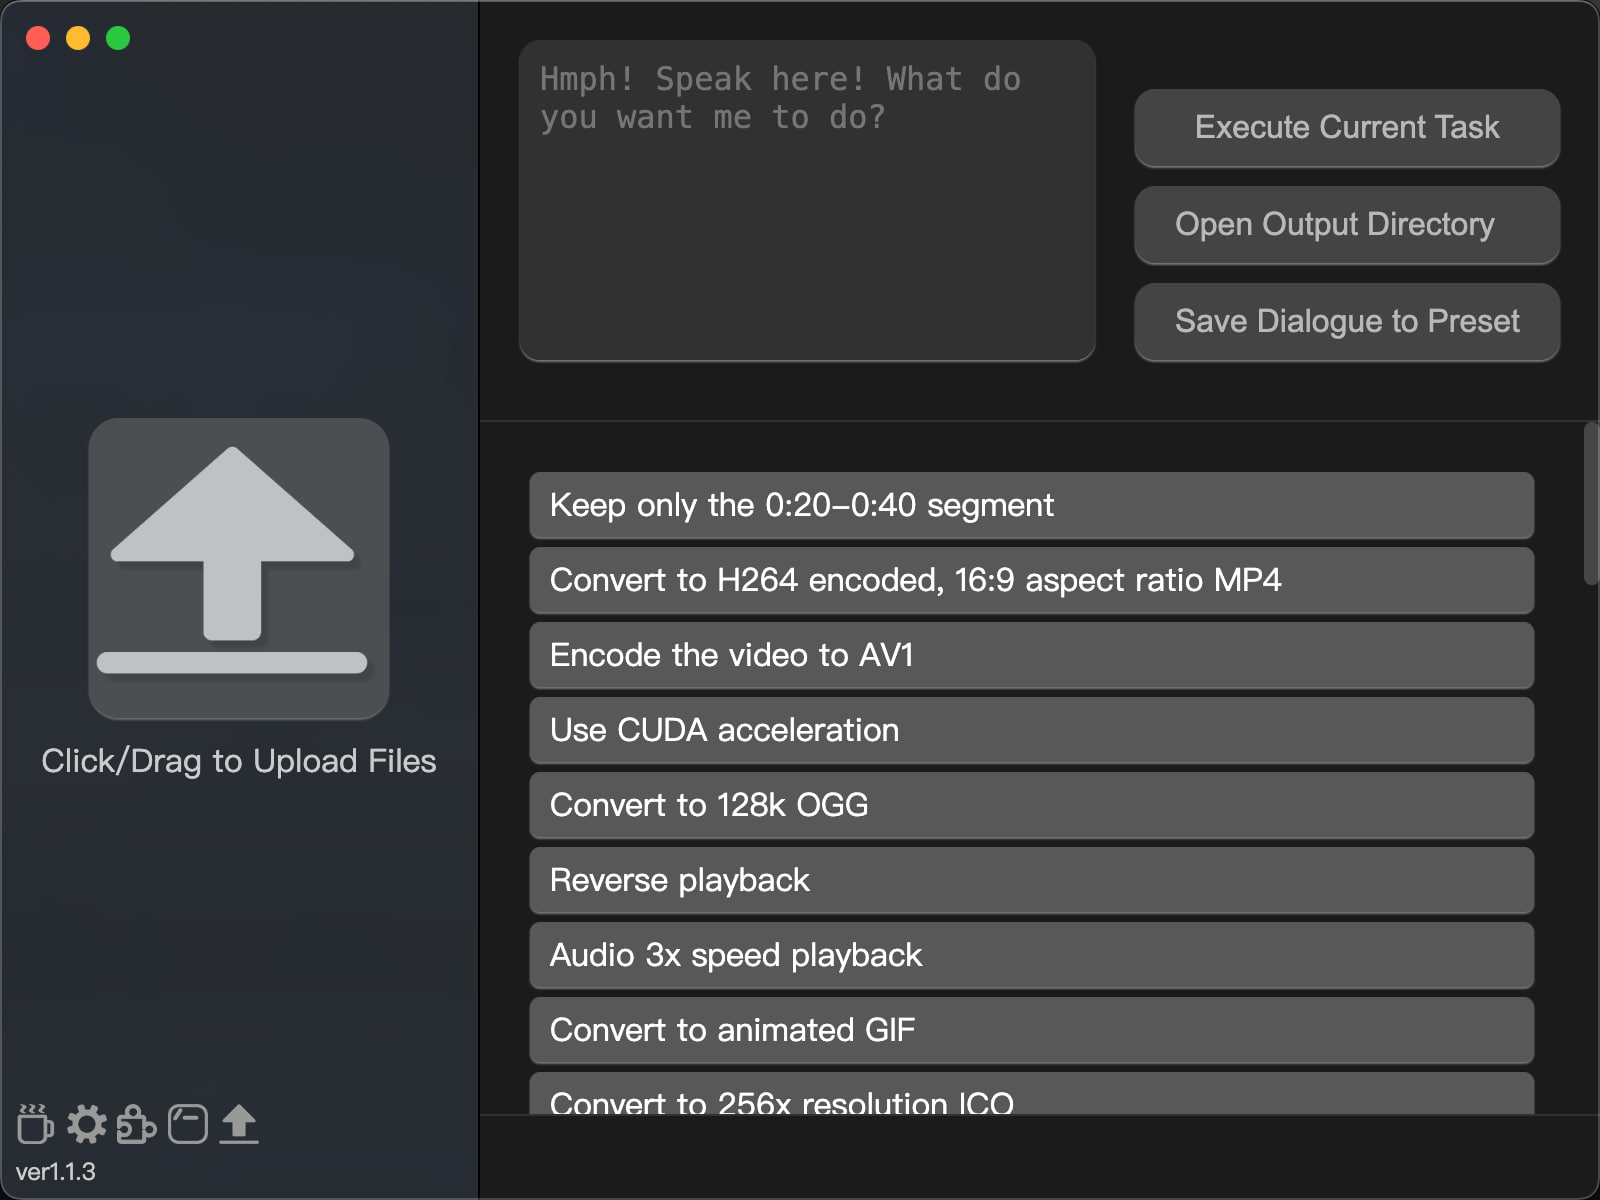Image resolution: width=1600 pixels, height=1200 pixels.
Task: Click the puzzle piece plugins icon
Action: pyautogui.click(x=137, y=1124)
